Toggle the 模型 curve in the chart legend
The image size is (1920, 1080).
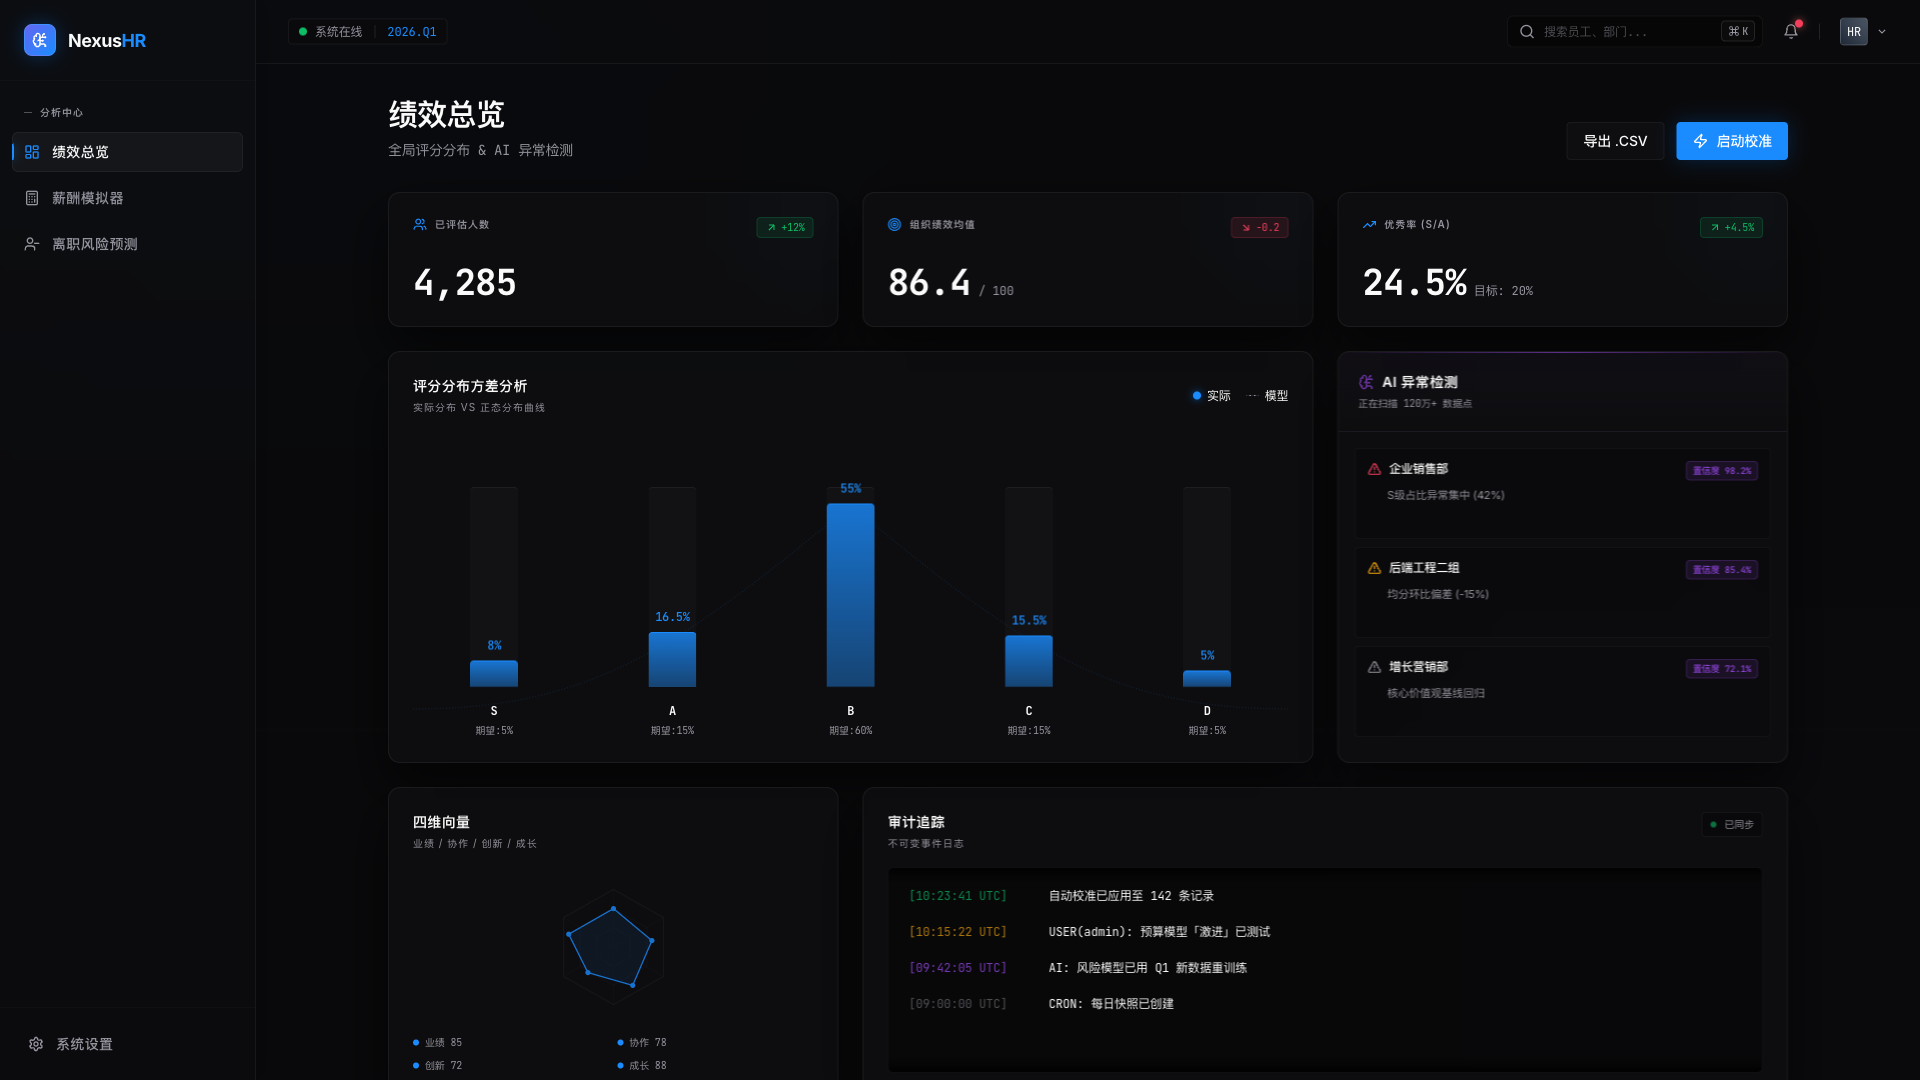coord(1268,396)
